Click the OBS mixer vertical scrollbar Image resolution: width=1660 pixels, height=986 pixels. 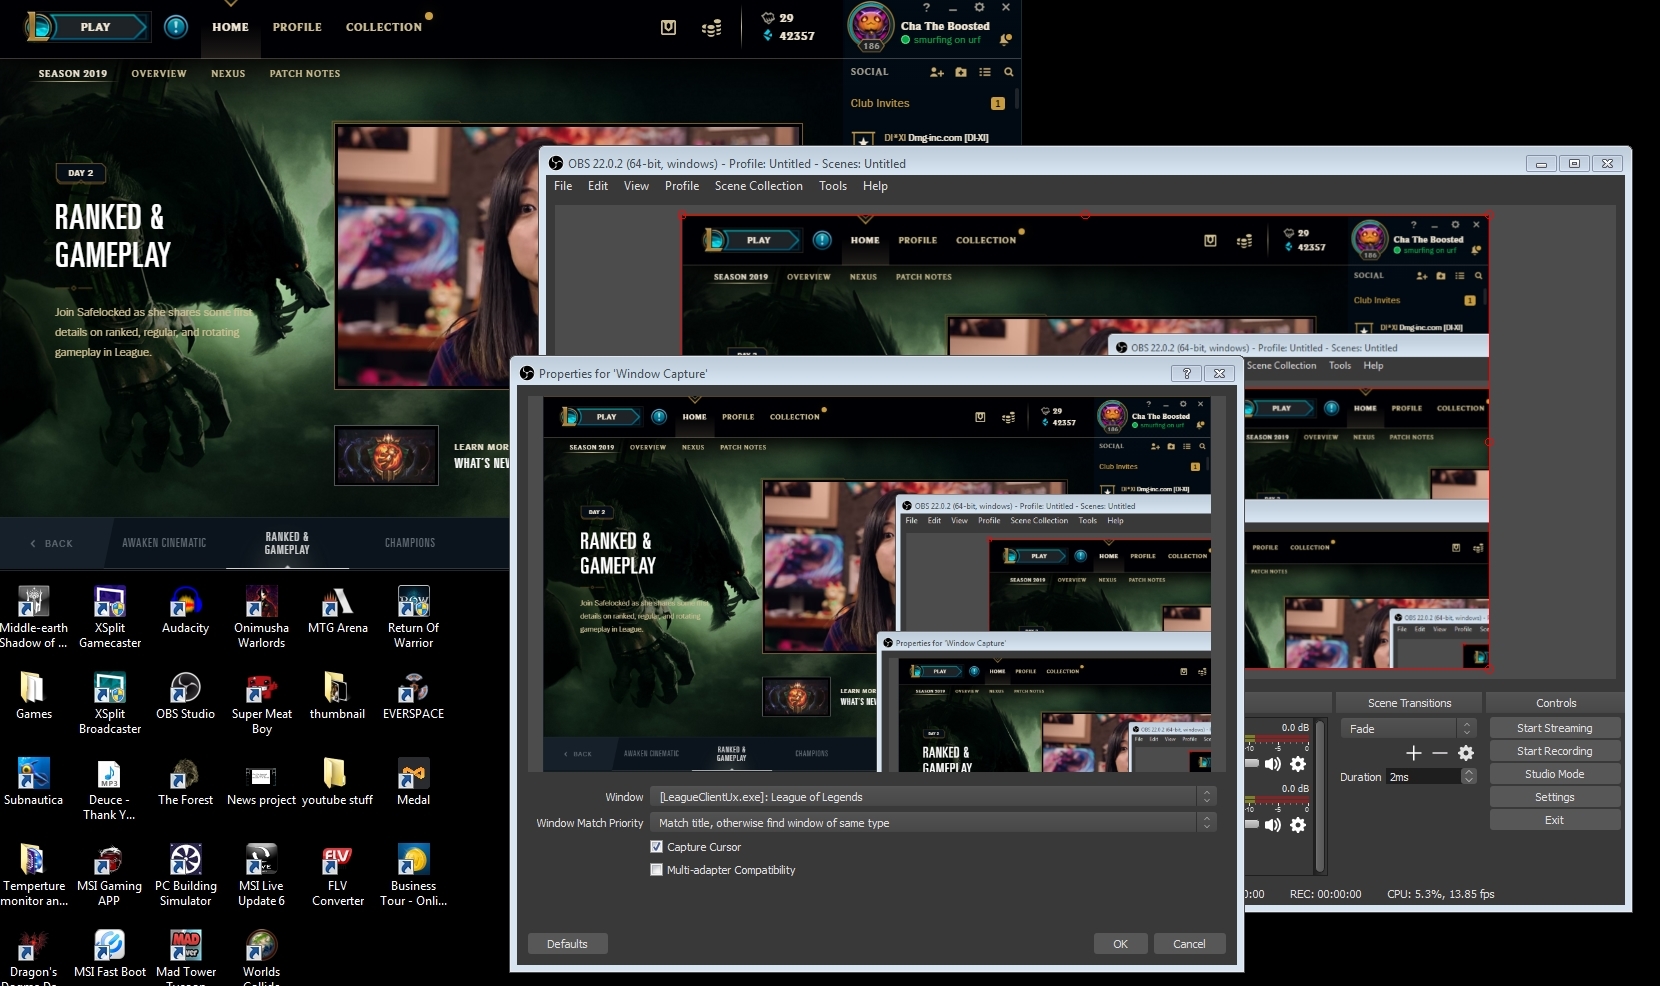pyautogui.click(x=1320, y=795)
